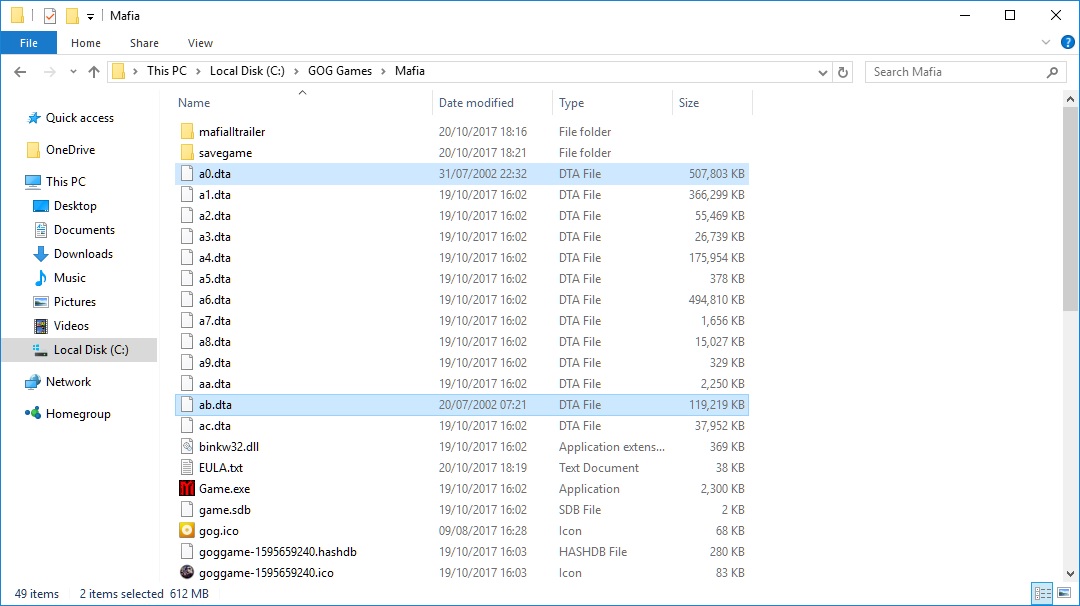The height and width of the screenshot is (606, 1080).
Task: Expand chevron after Local Disk (C:) in path
Action: (x=296, y=71)
